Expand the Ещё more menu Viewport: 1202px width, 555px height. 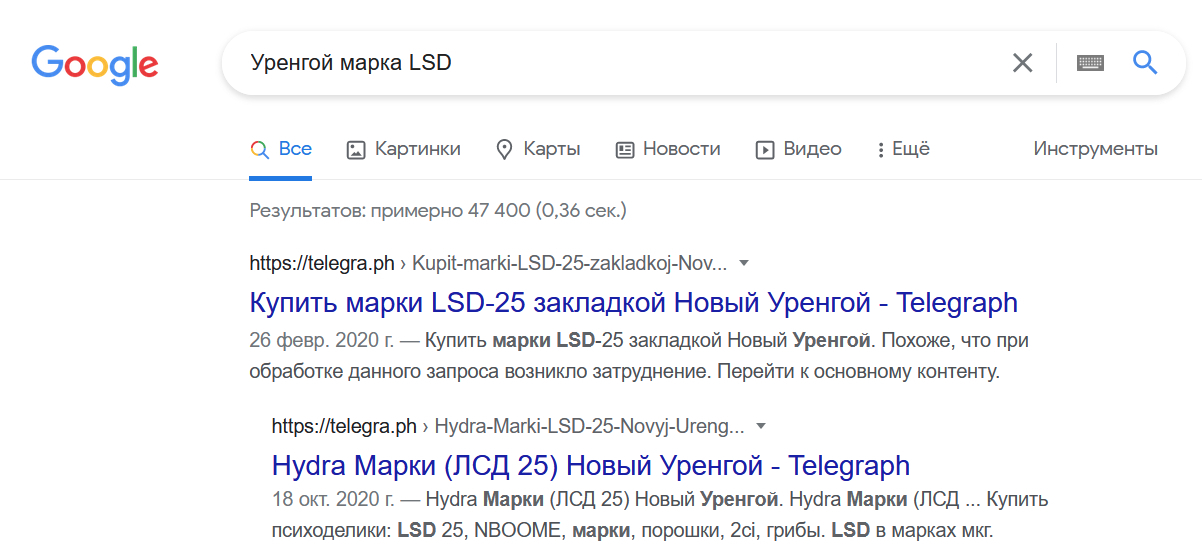903,149
